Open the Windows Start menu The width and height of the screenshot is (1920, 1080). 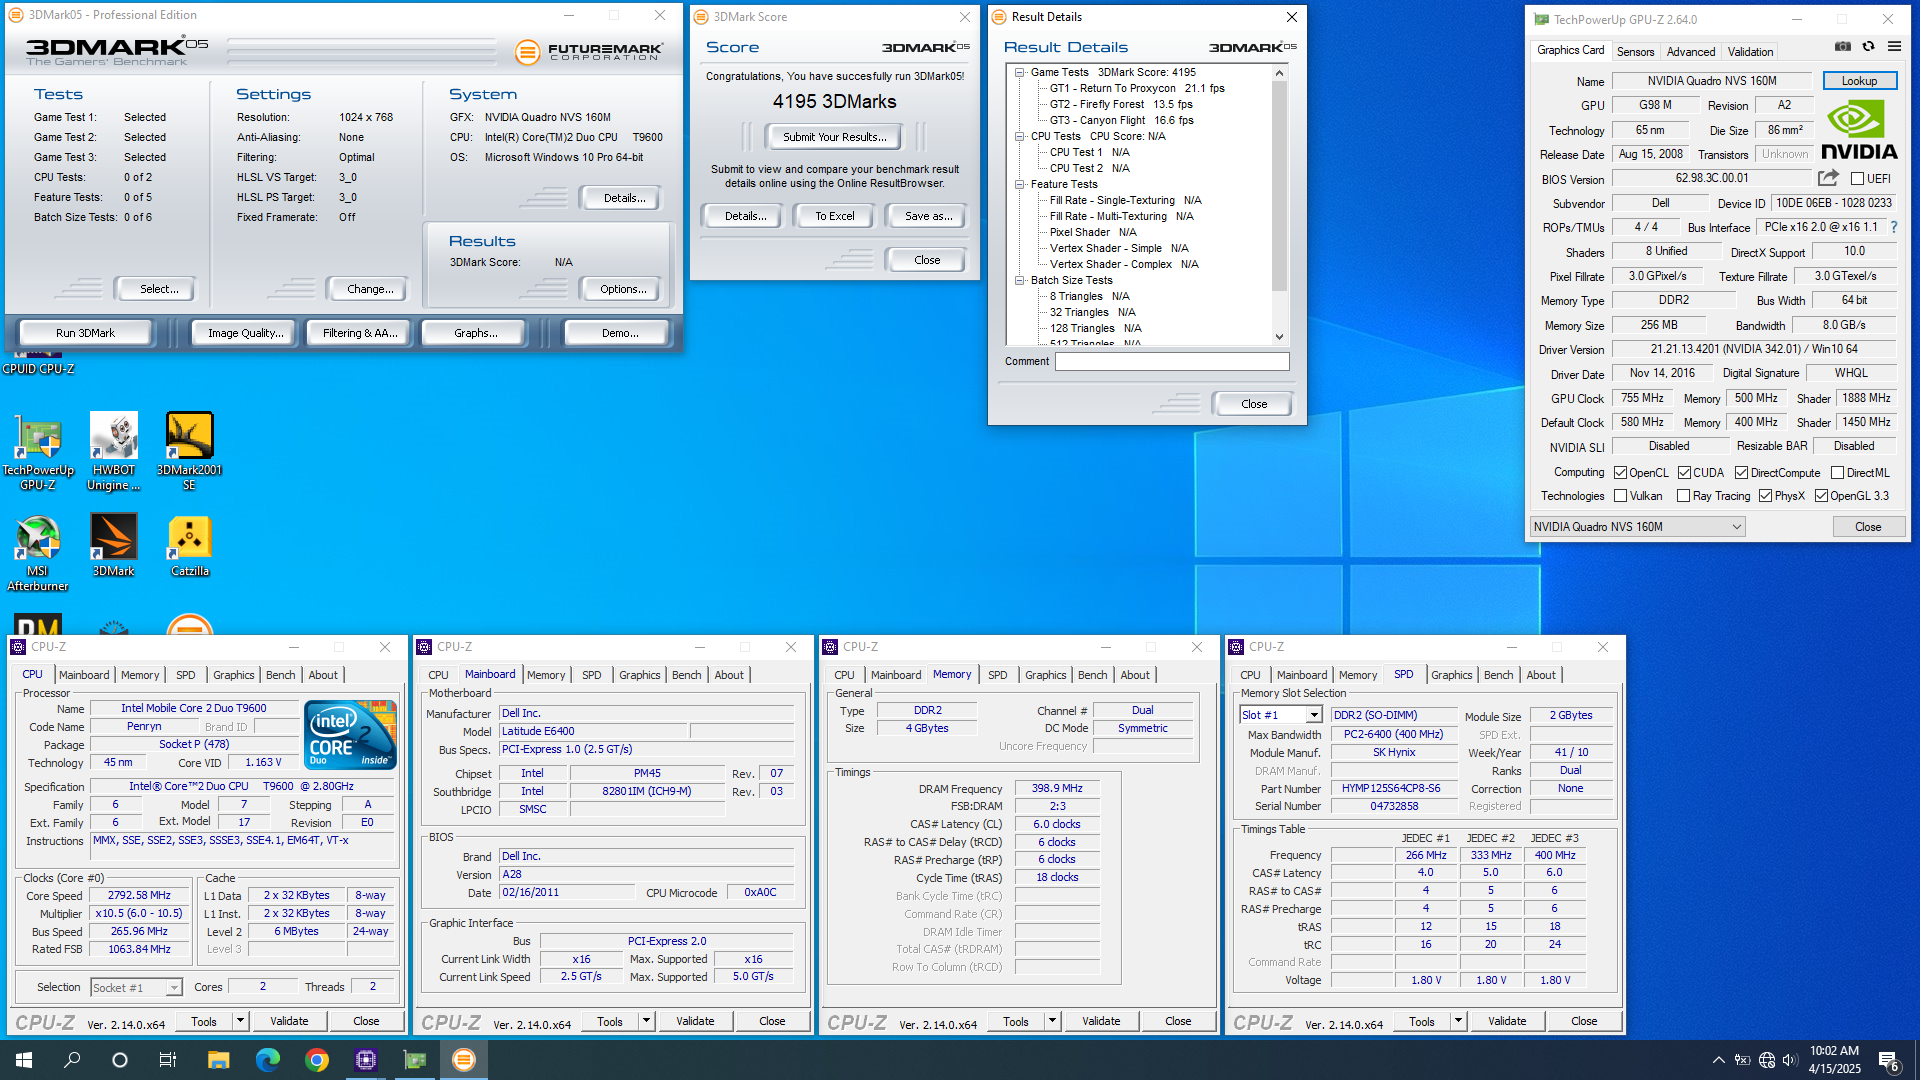tap(24, 1060)
